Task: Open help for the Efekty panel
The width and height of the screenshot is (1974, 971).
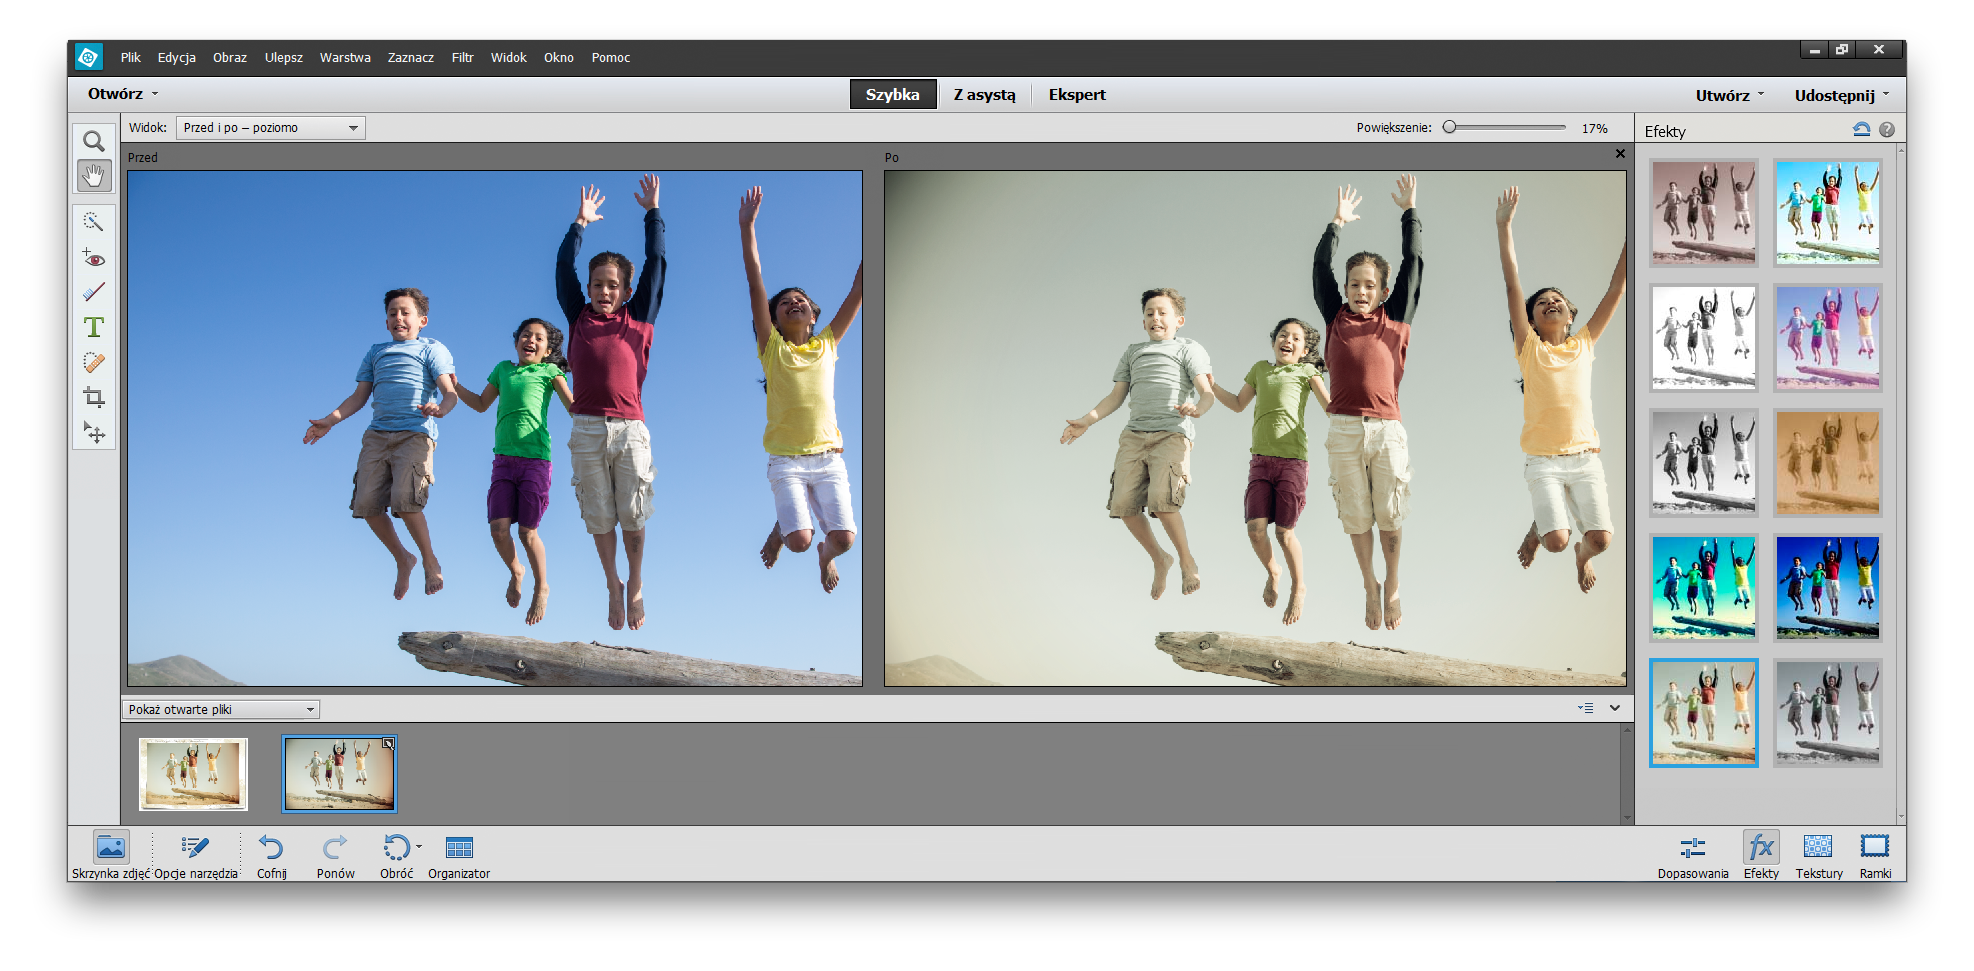Action: [1887, 129]
